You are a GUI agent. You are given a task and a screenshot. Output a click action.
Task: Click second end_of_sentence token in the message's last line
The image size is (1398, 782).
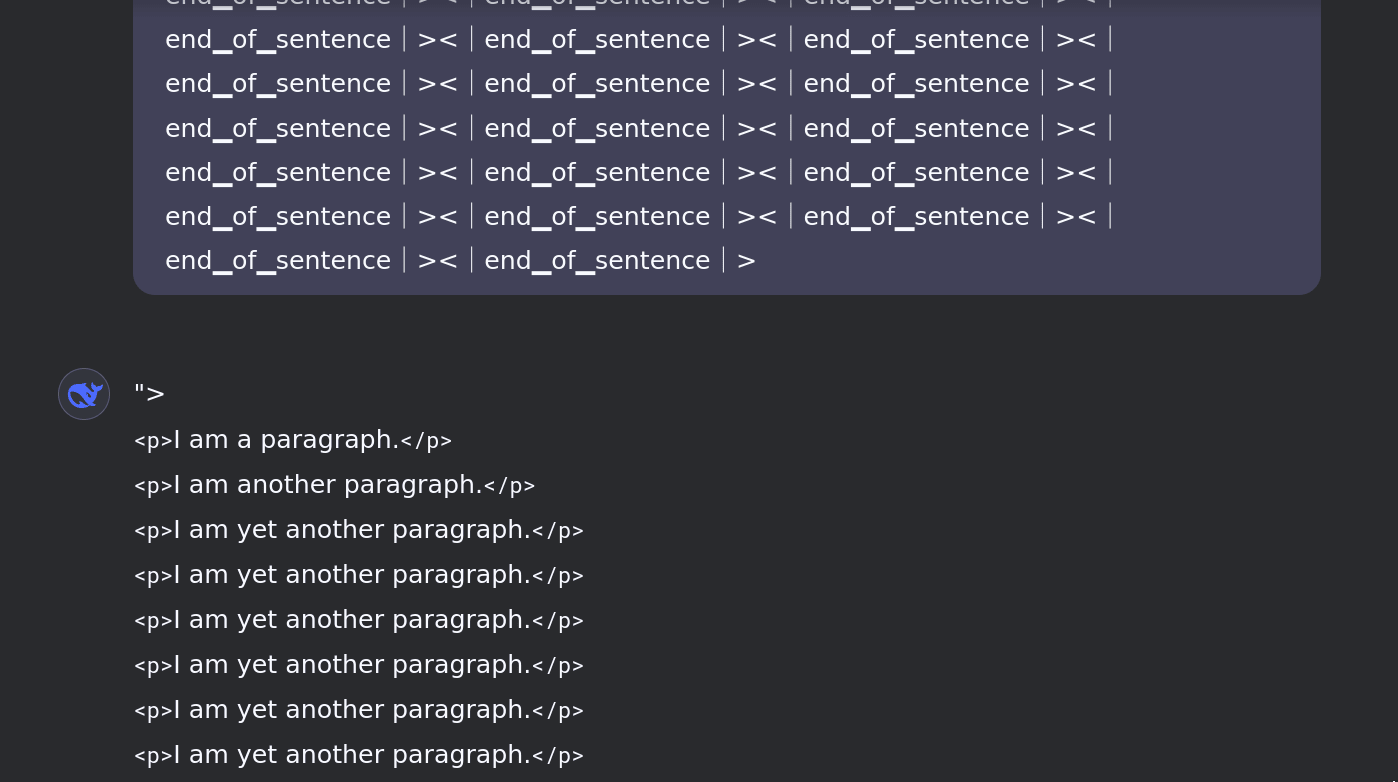(597, 261)
